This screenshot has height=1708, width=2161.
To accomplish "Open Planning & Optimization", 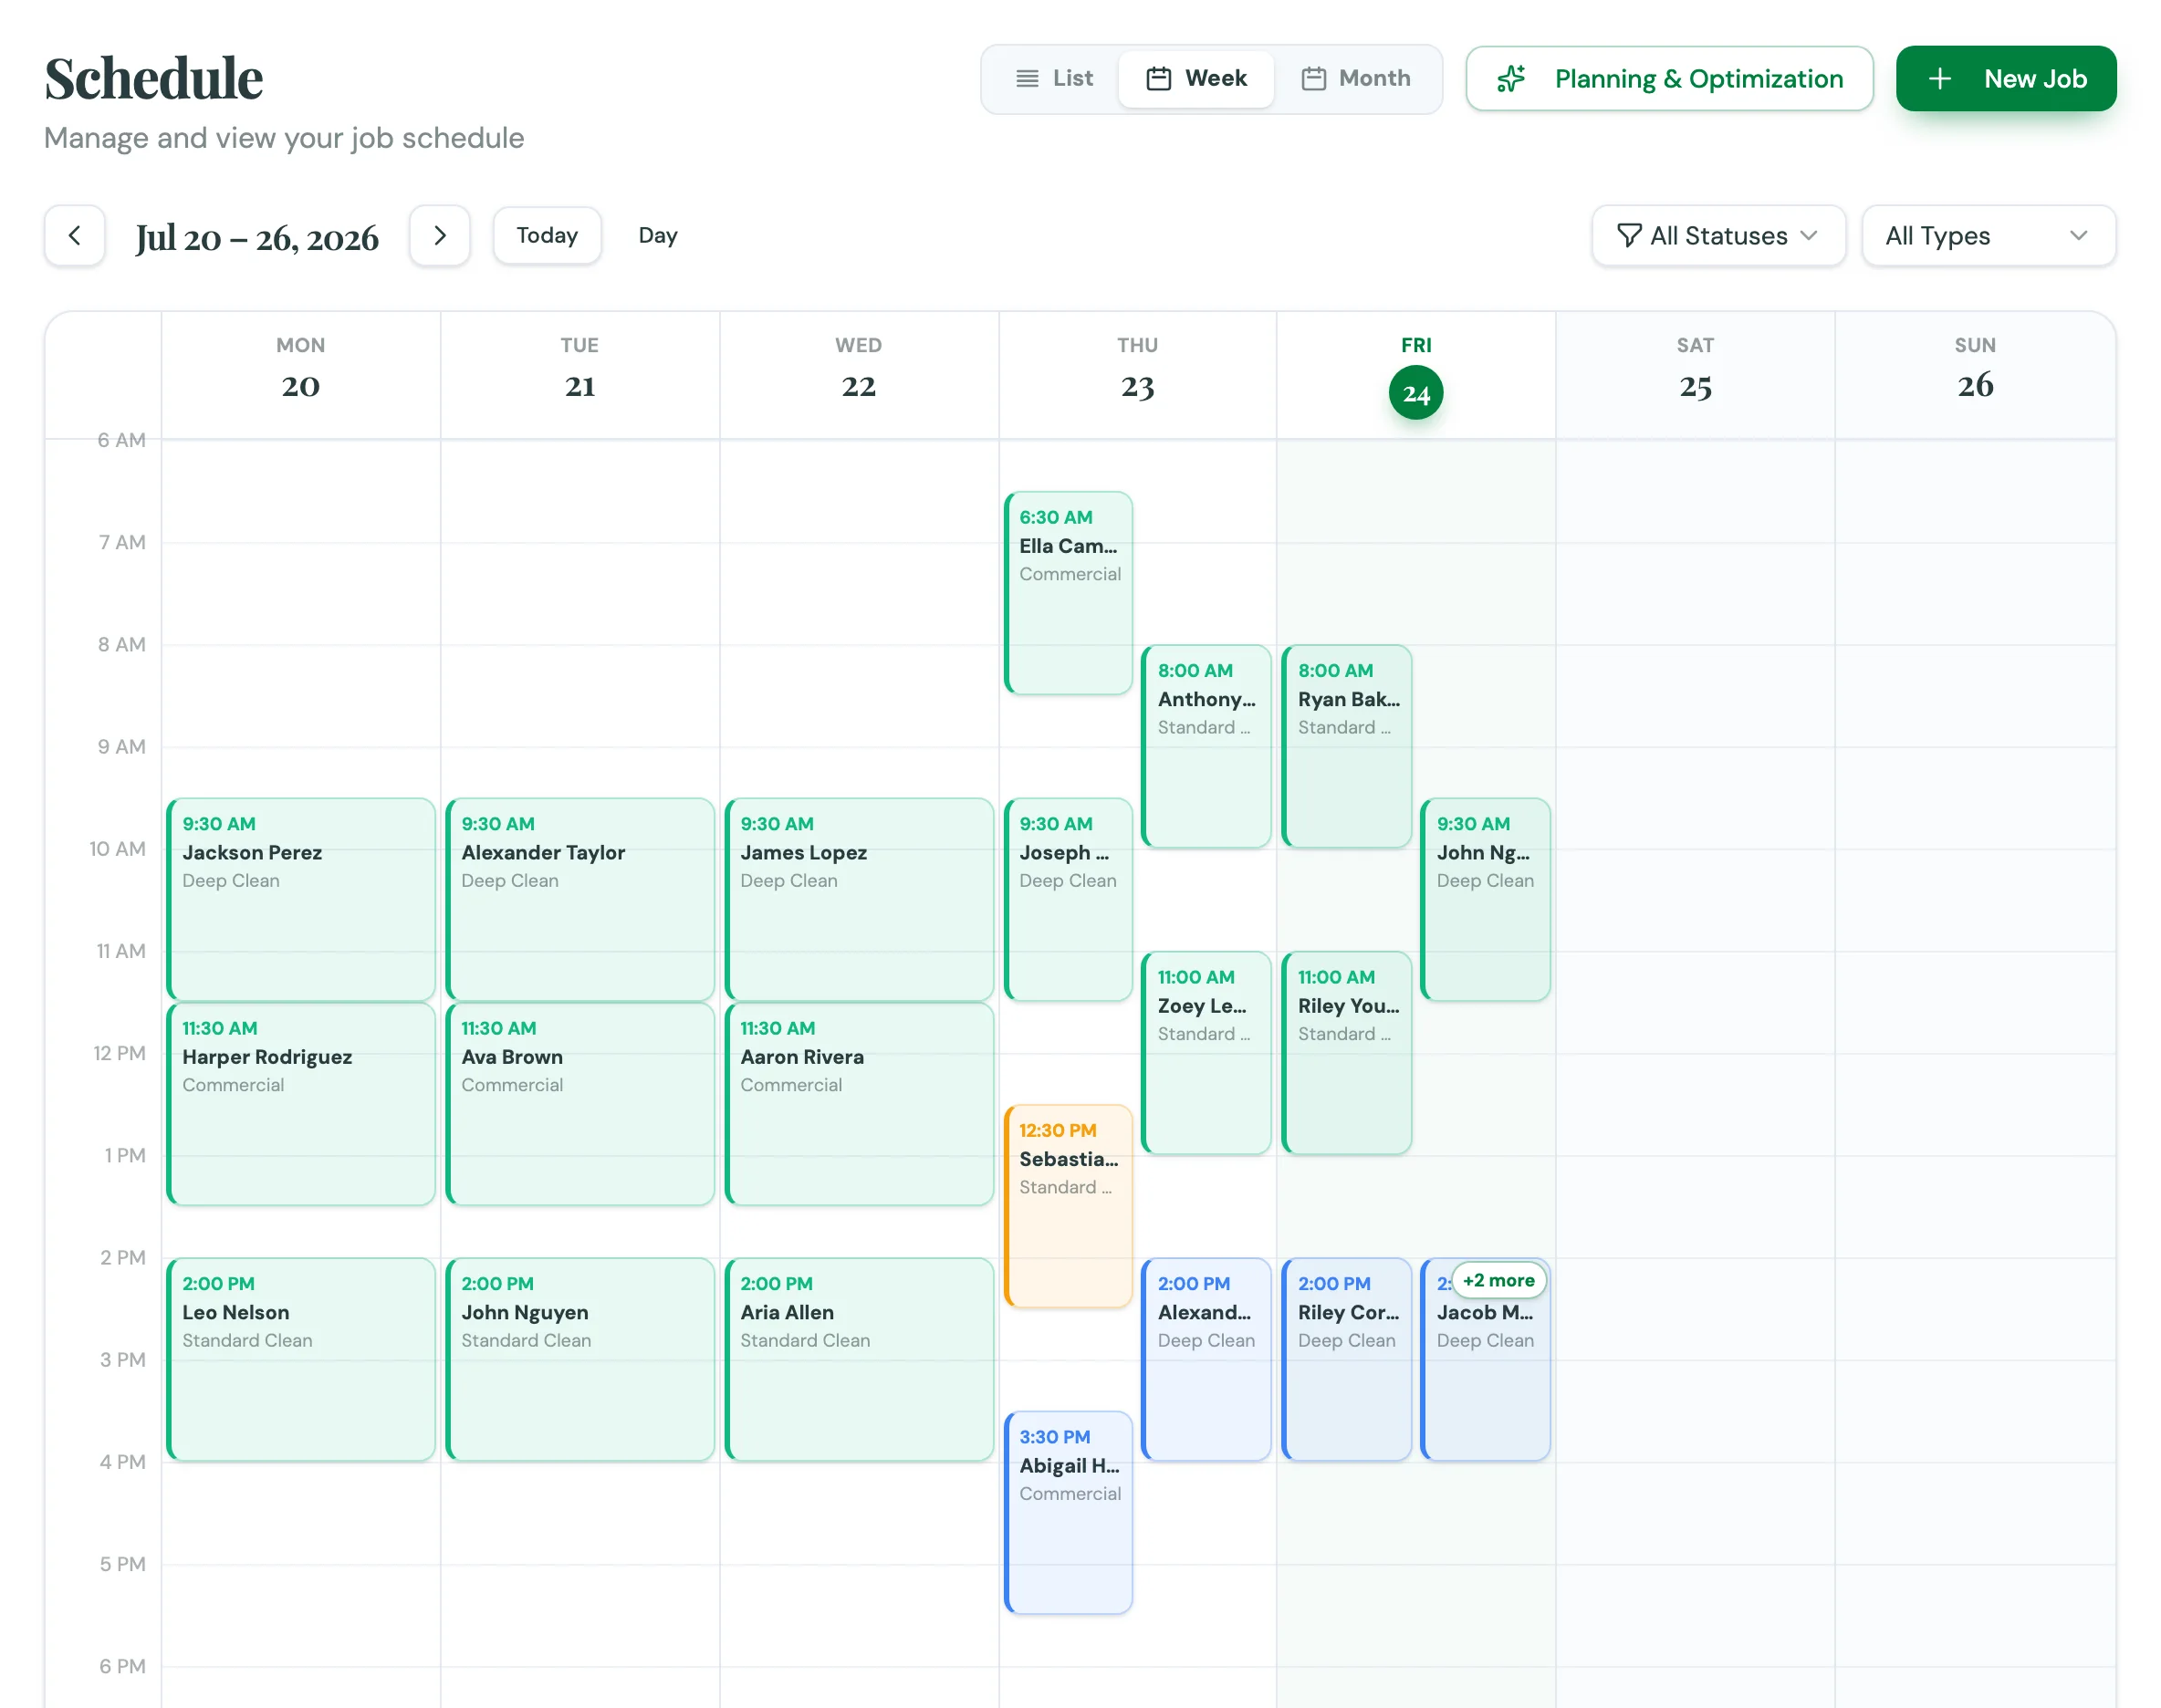I will pyautogui.click(x=1669, y=79).
